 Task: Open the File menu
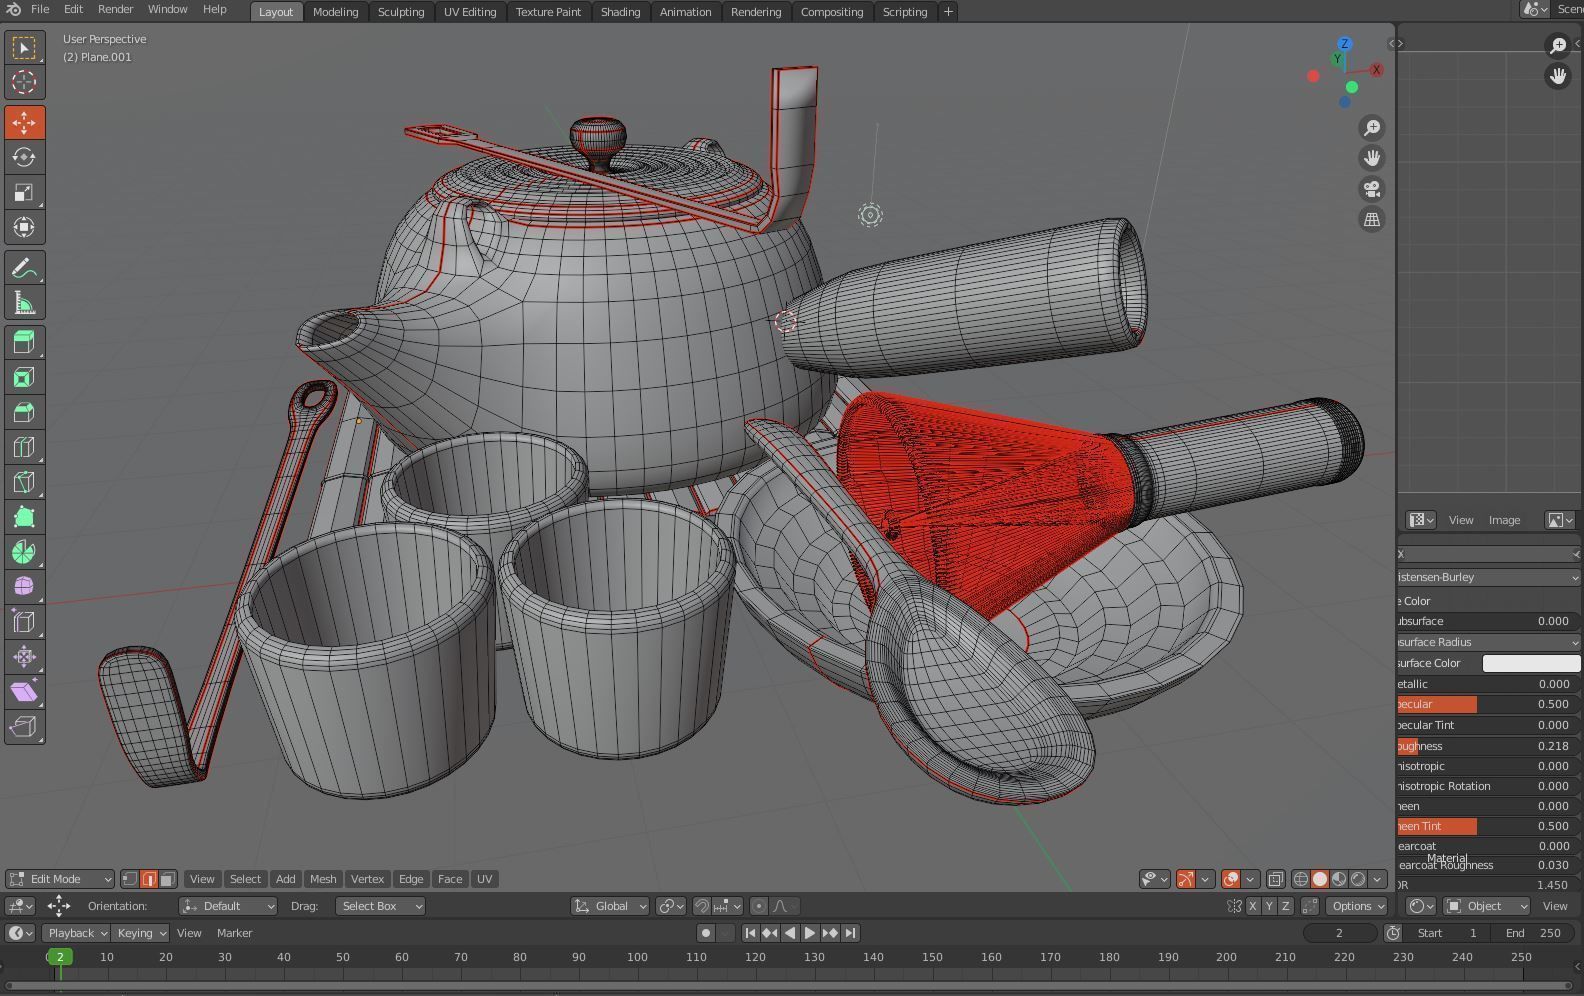(40, 9)
